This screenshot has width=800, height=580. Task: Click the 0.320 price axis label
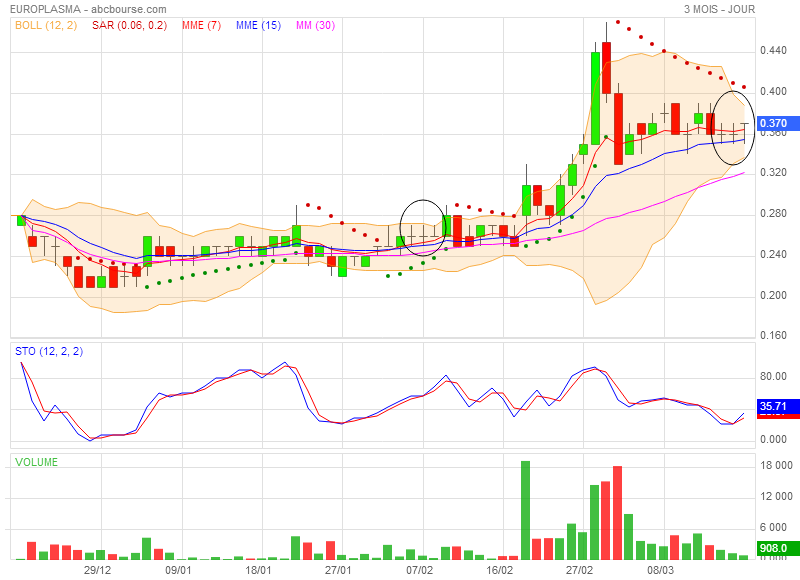773,172
